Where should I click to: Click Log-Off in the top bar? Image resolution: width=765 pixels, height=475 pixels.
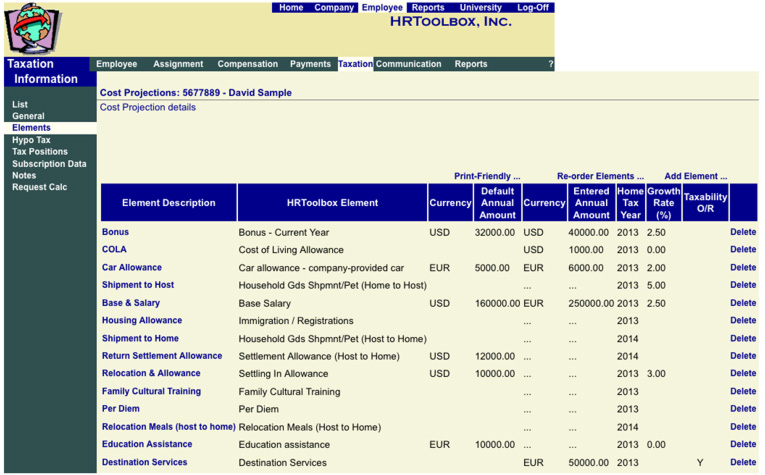pyautogui.click(x=531, y=7)
